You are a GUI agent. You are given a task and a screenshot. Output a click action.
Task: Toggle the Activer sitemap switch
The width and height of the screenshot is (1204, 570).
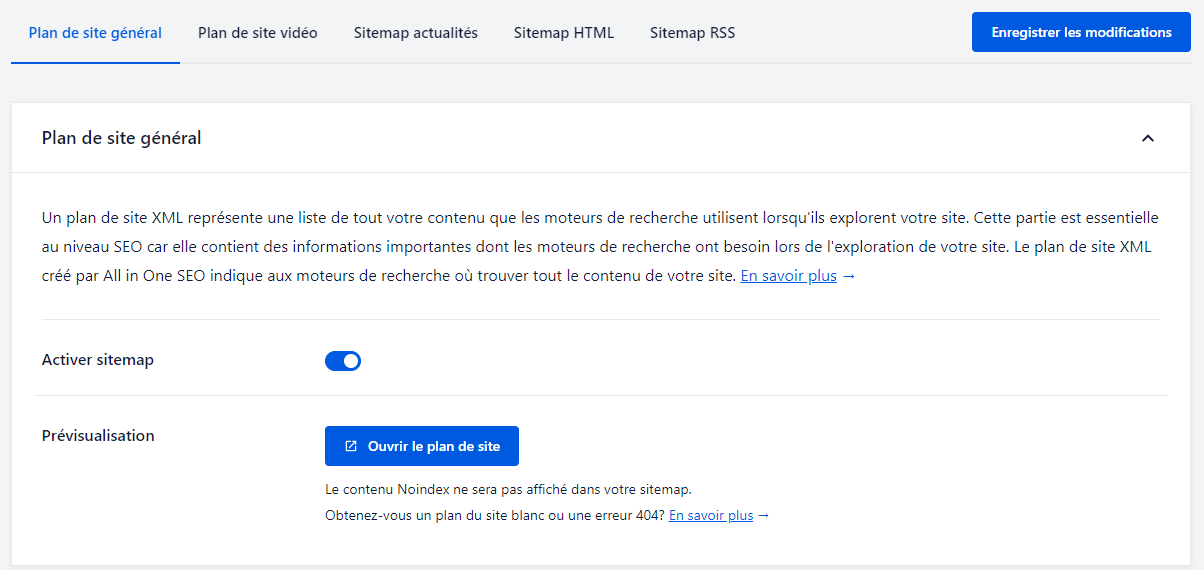pos(343,361)
